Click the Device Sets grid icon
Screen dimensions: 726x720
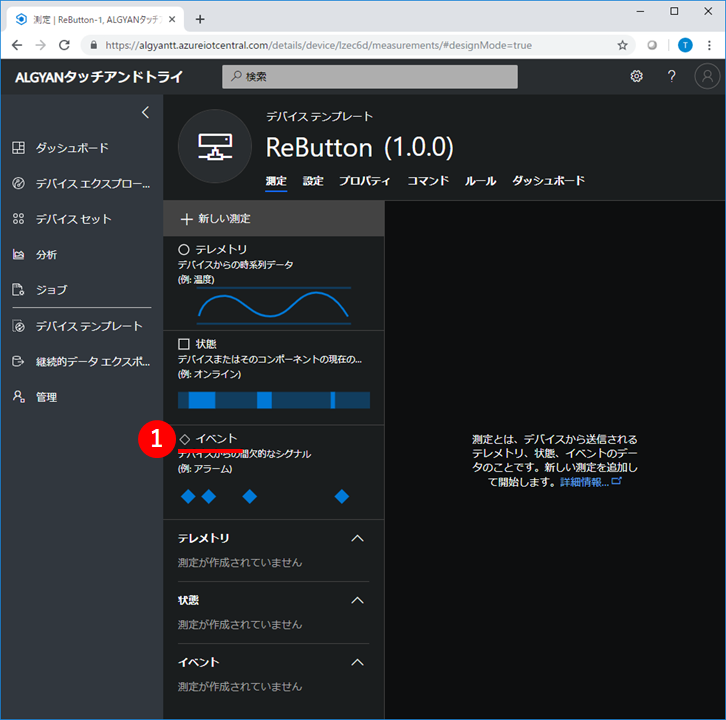(19, 219)
